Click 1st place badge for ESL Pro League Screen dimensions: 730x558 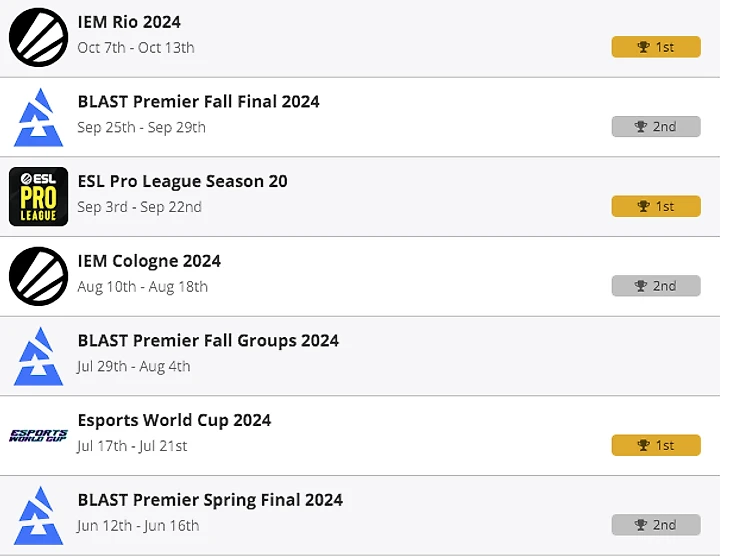[656, 206]
